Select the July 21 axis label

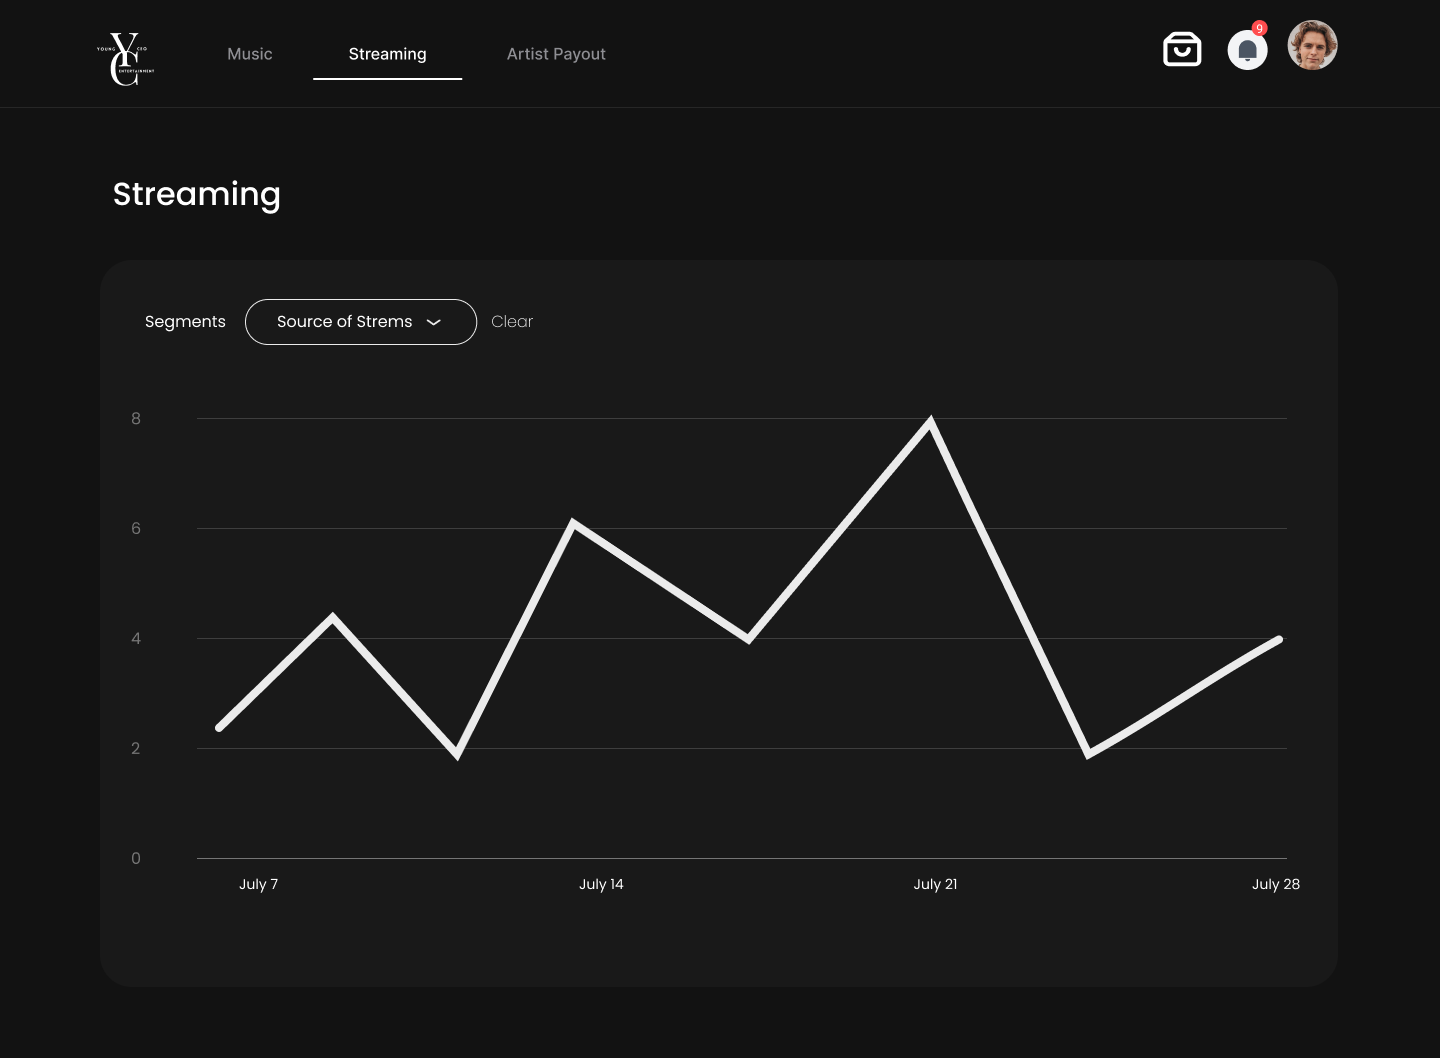[x=935, y=884]
